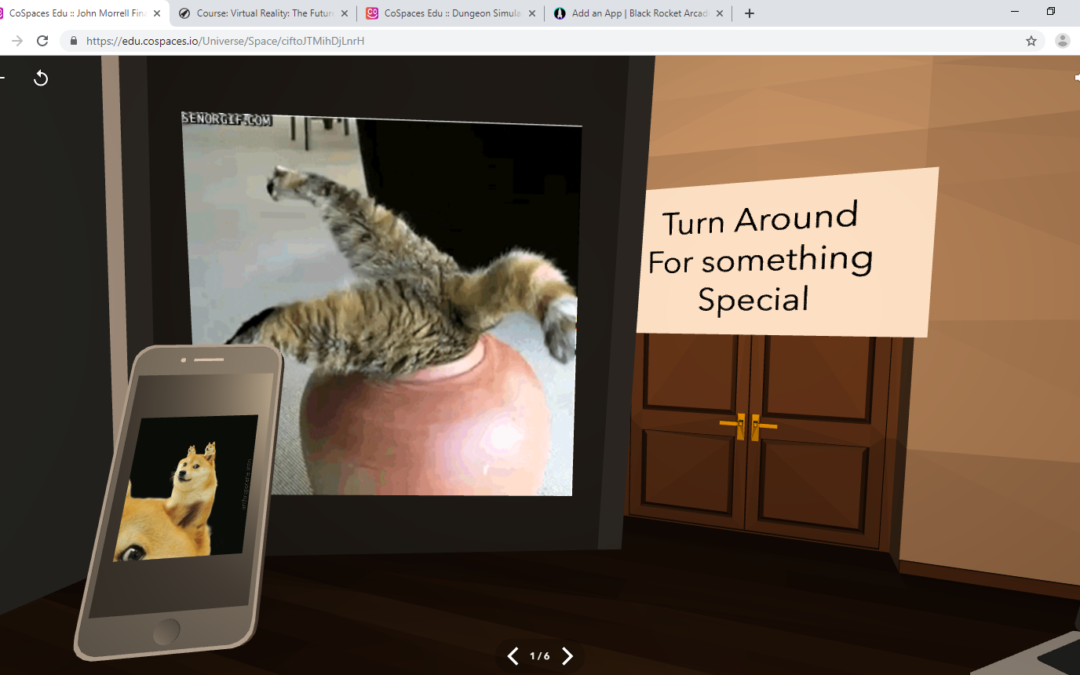Restore down the browser window
This screenshot has width=1080, height=675.
pos(1050,12)
